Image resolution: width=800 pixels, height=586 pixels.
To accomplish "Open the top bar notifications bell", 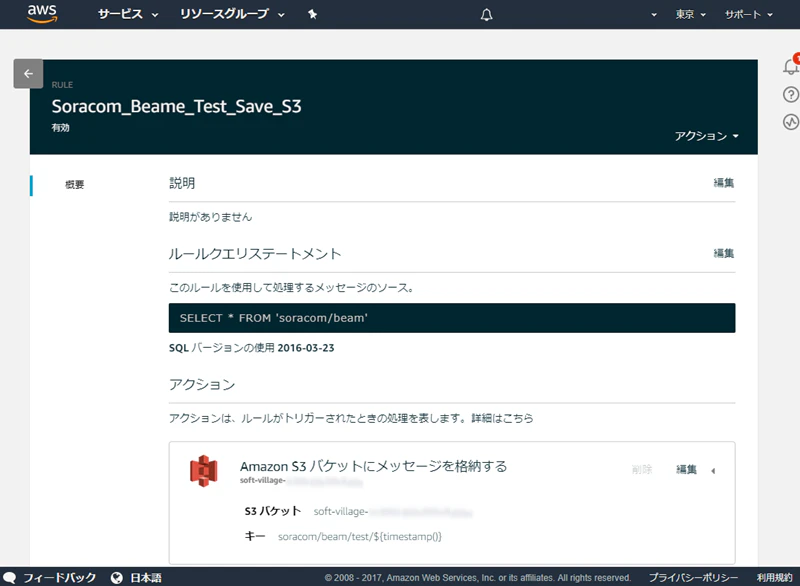I will pyautogui.click(x=486, y=15).
